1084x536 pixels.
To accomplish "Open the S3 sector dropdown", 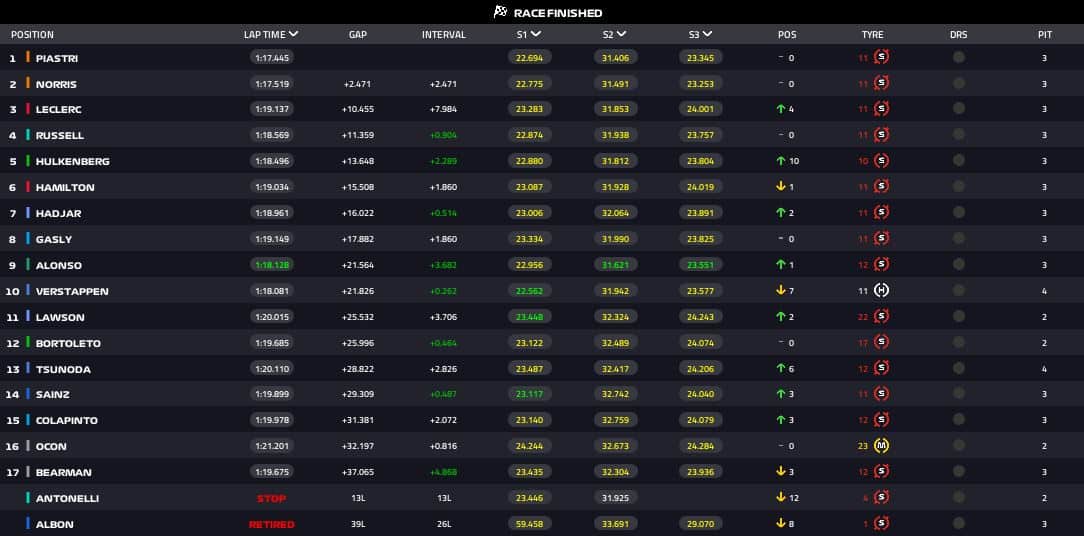I will [707, 34].
